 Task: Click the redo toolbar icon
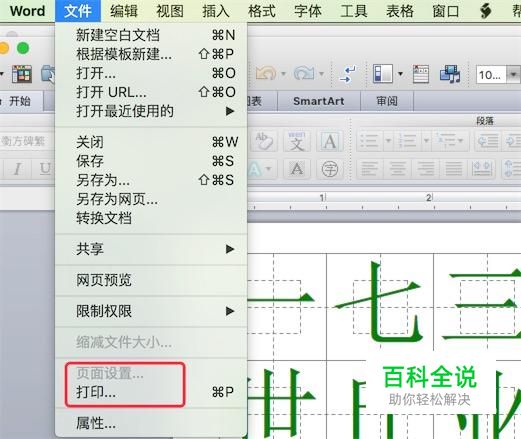(304, 73)
